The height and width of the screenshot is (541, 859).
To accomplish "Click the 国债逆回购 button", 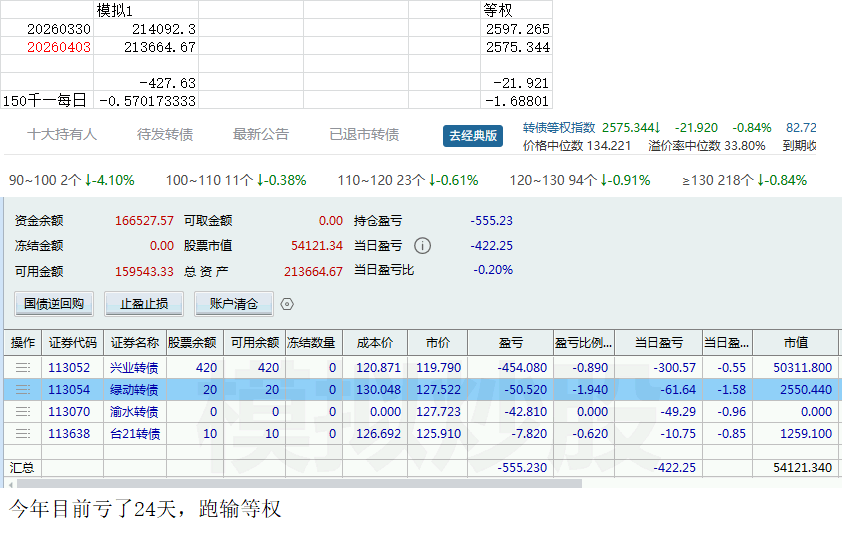I will click(x=54, y=304).
